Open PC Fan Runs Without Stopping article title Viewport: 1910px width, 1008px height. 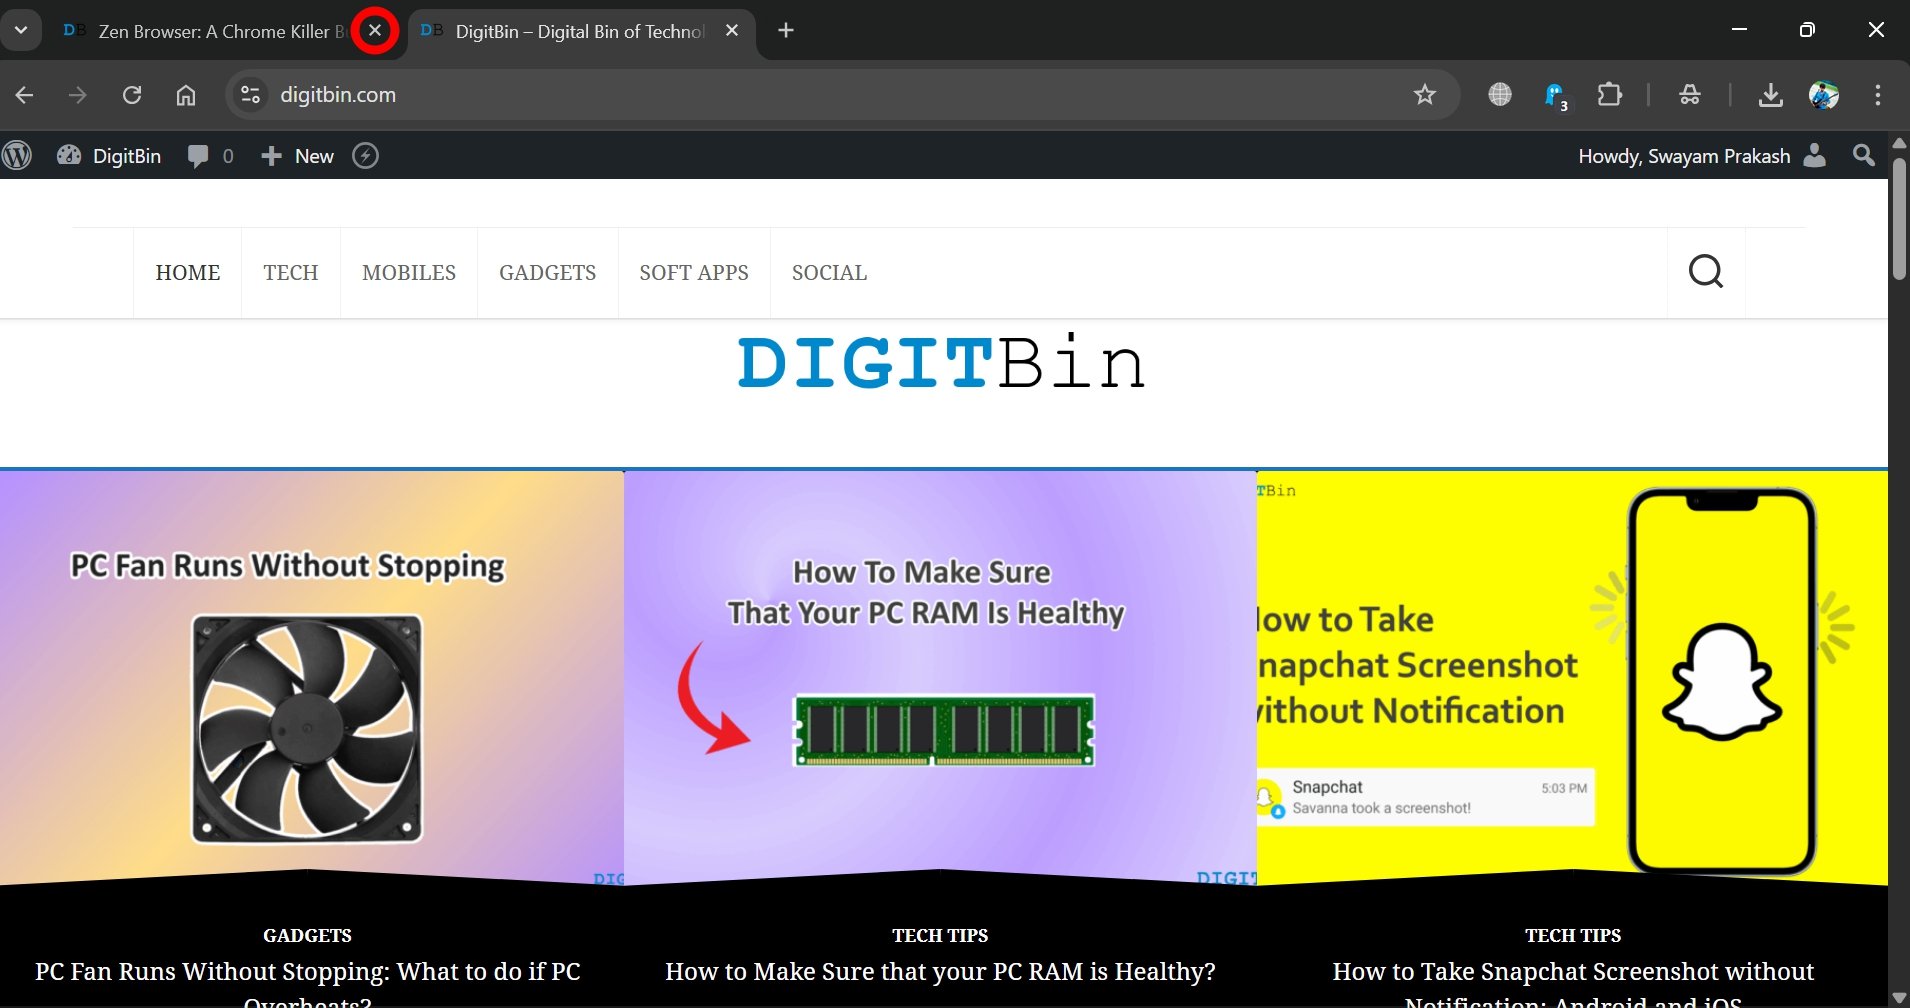(x=308, y=985)
